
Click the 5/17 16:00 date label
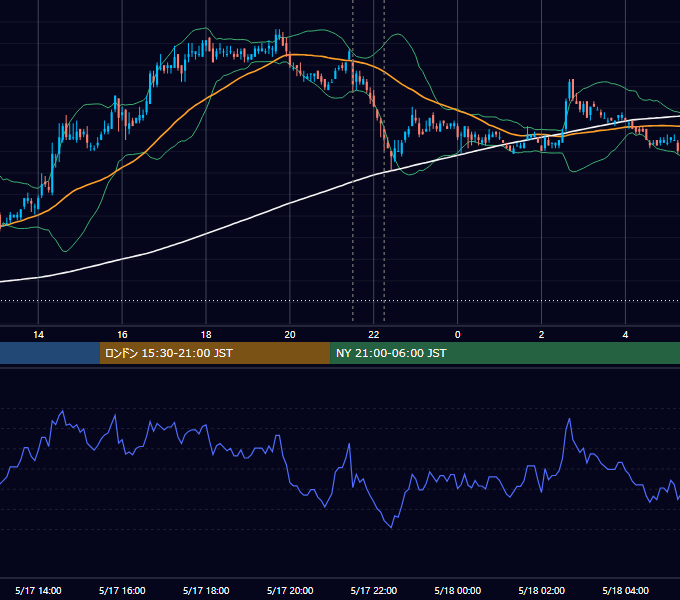pos(122,590)
